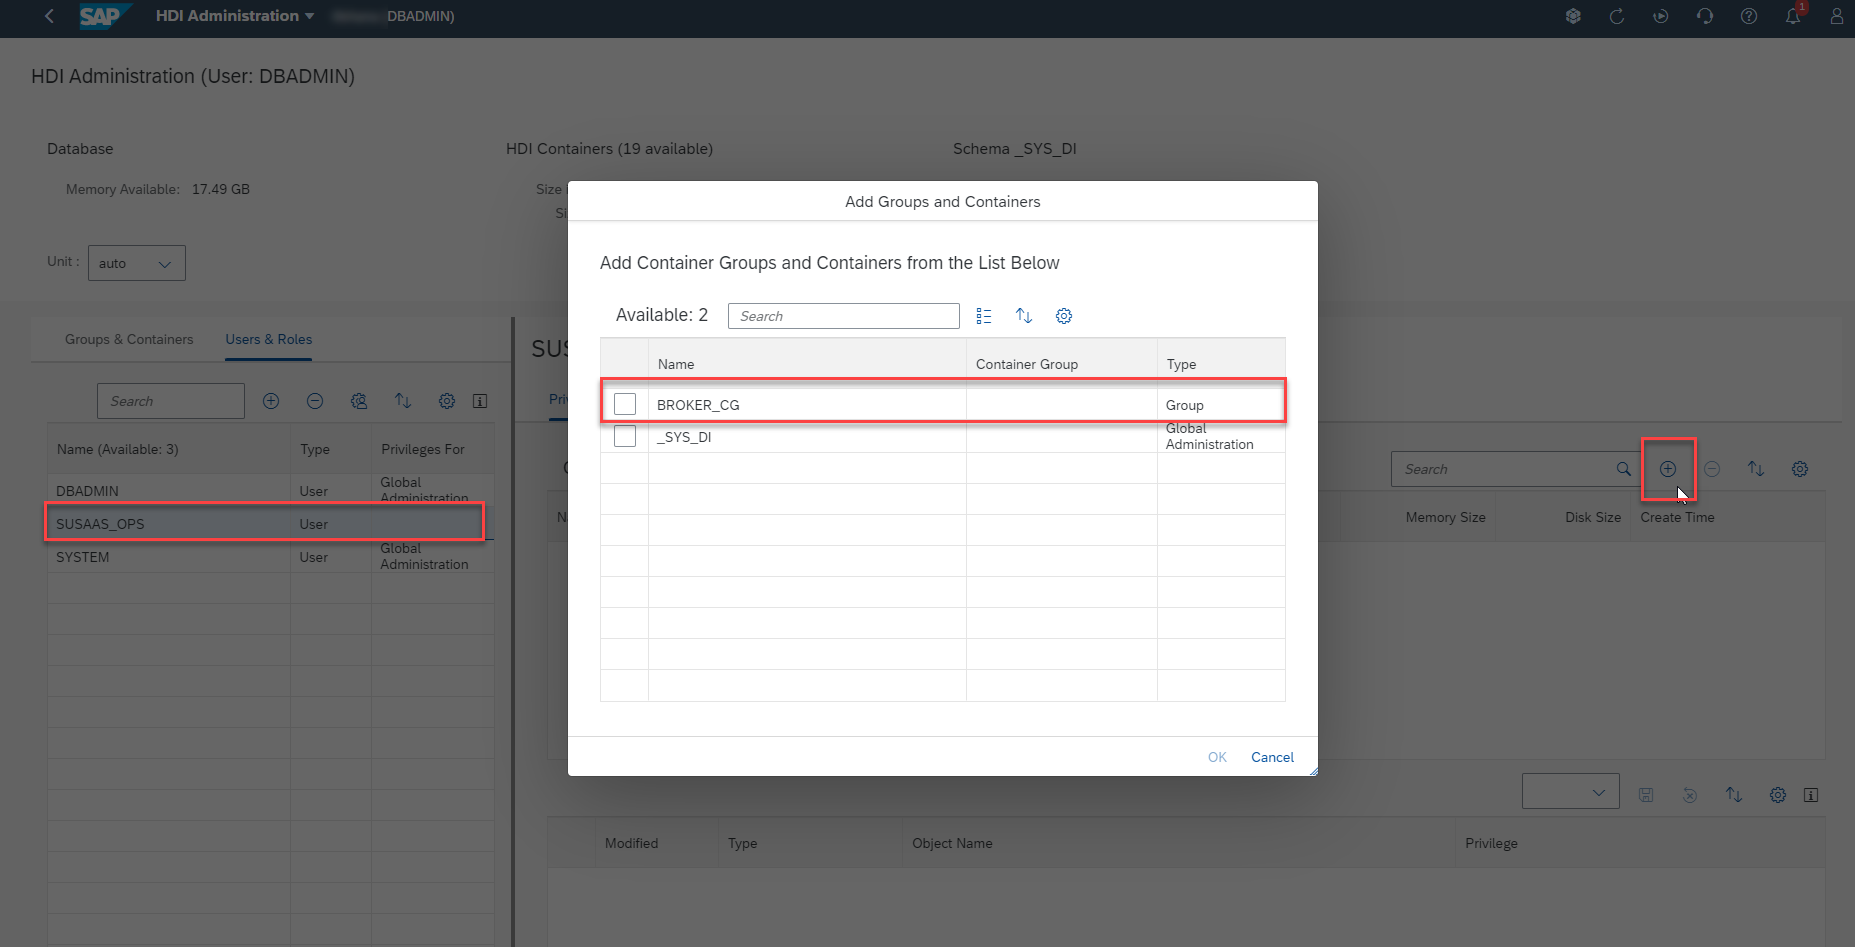1855x947 pixels.
Task: Save privileges with the disk icon
Action: 1646,795
